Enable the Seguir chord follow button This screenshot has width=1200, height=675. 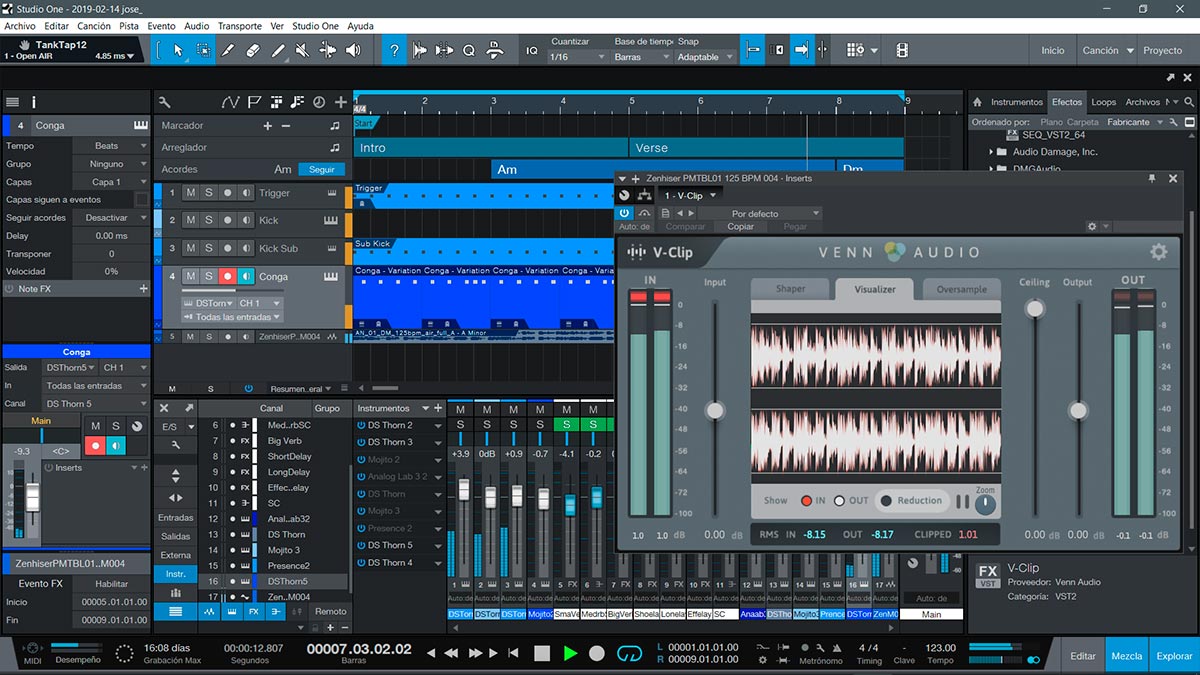(322, 169)
